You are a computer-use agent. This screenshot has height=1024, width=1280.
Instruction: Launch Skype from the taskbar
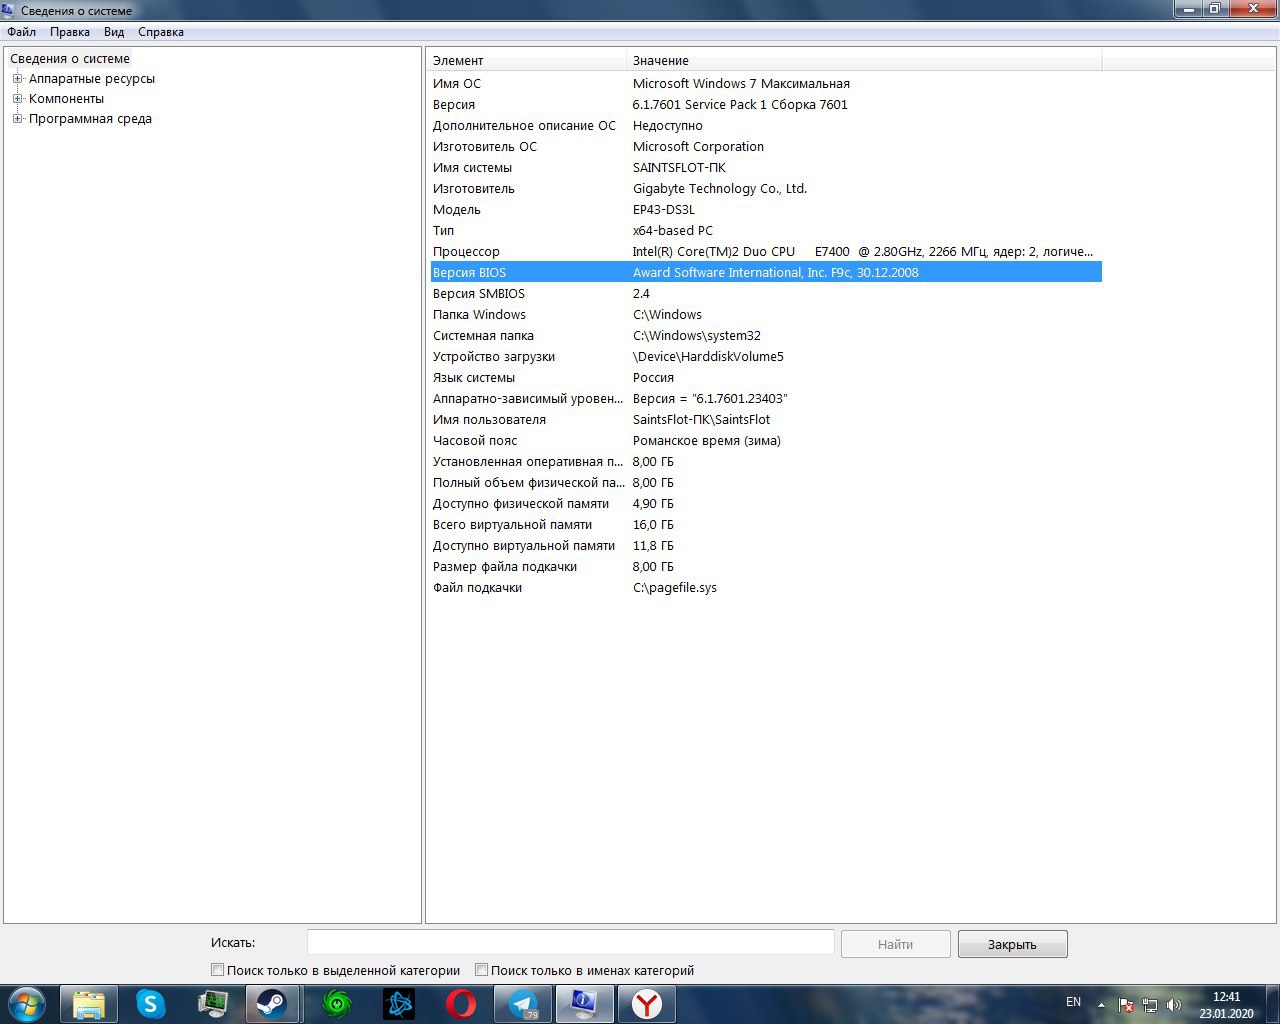pyautogui.click(x=150, y=1004)
